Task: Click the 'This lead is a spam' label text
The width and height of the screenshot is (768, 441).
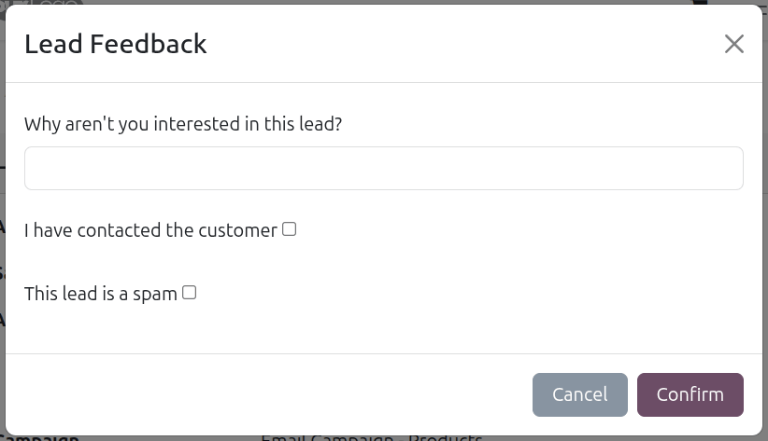Action: (x=101, y=294)
